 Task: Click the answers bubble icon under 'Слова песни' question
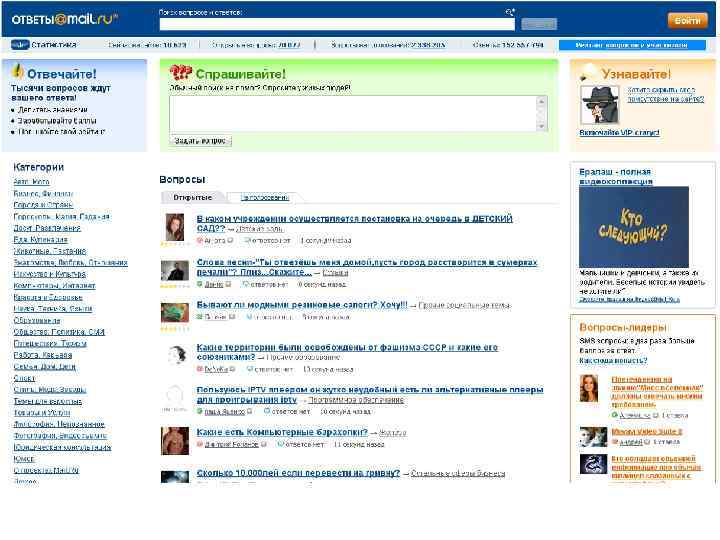point(246,285)
